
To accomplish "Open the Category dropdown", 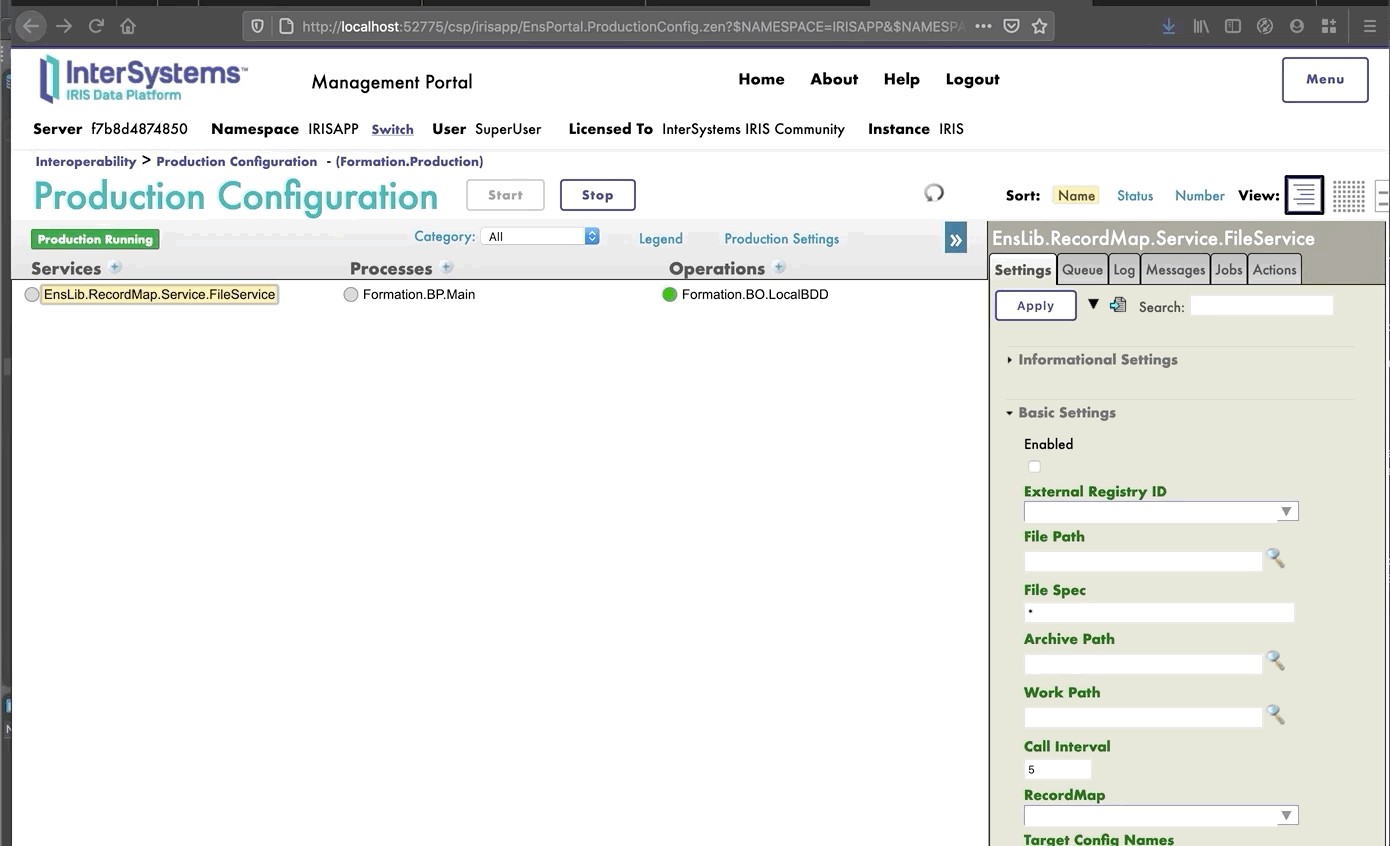I will [540, 237].
